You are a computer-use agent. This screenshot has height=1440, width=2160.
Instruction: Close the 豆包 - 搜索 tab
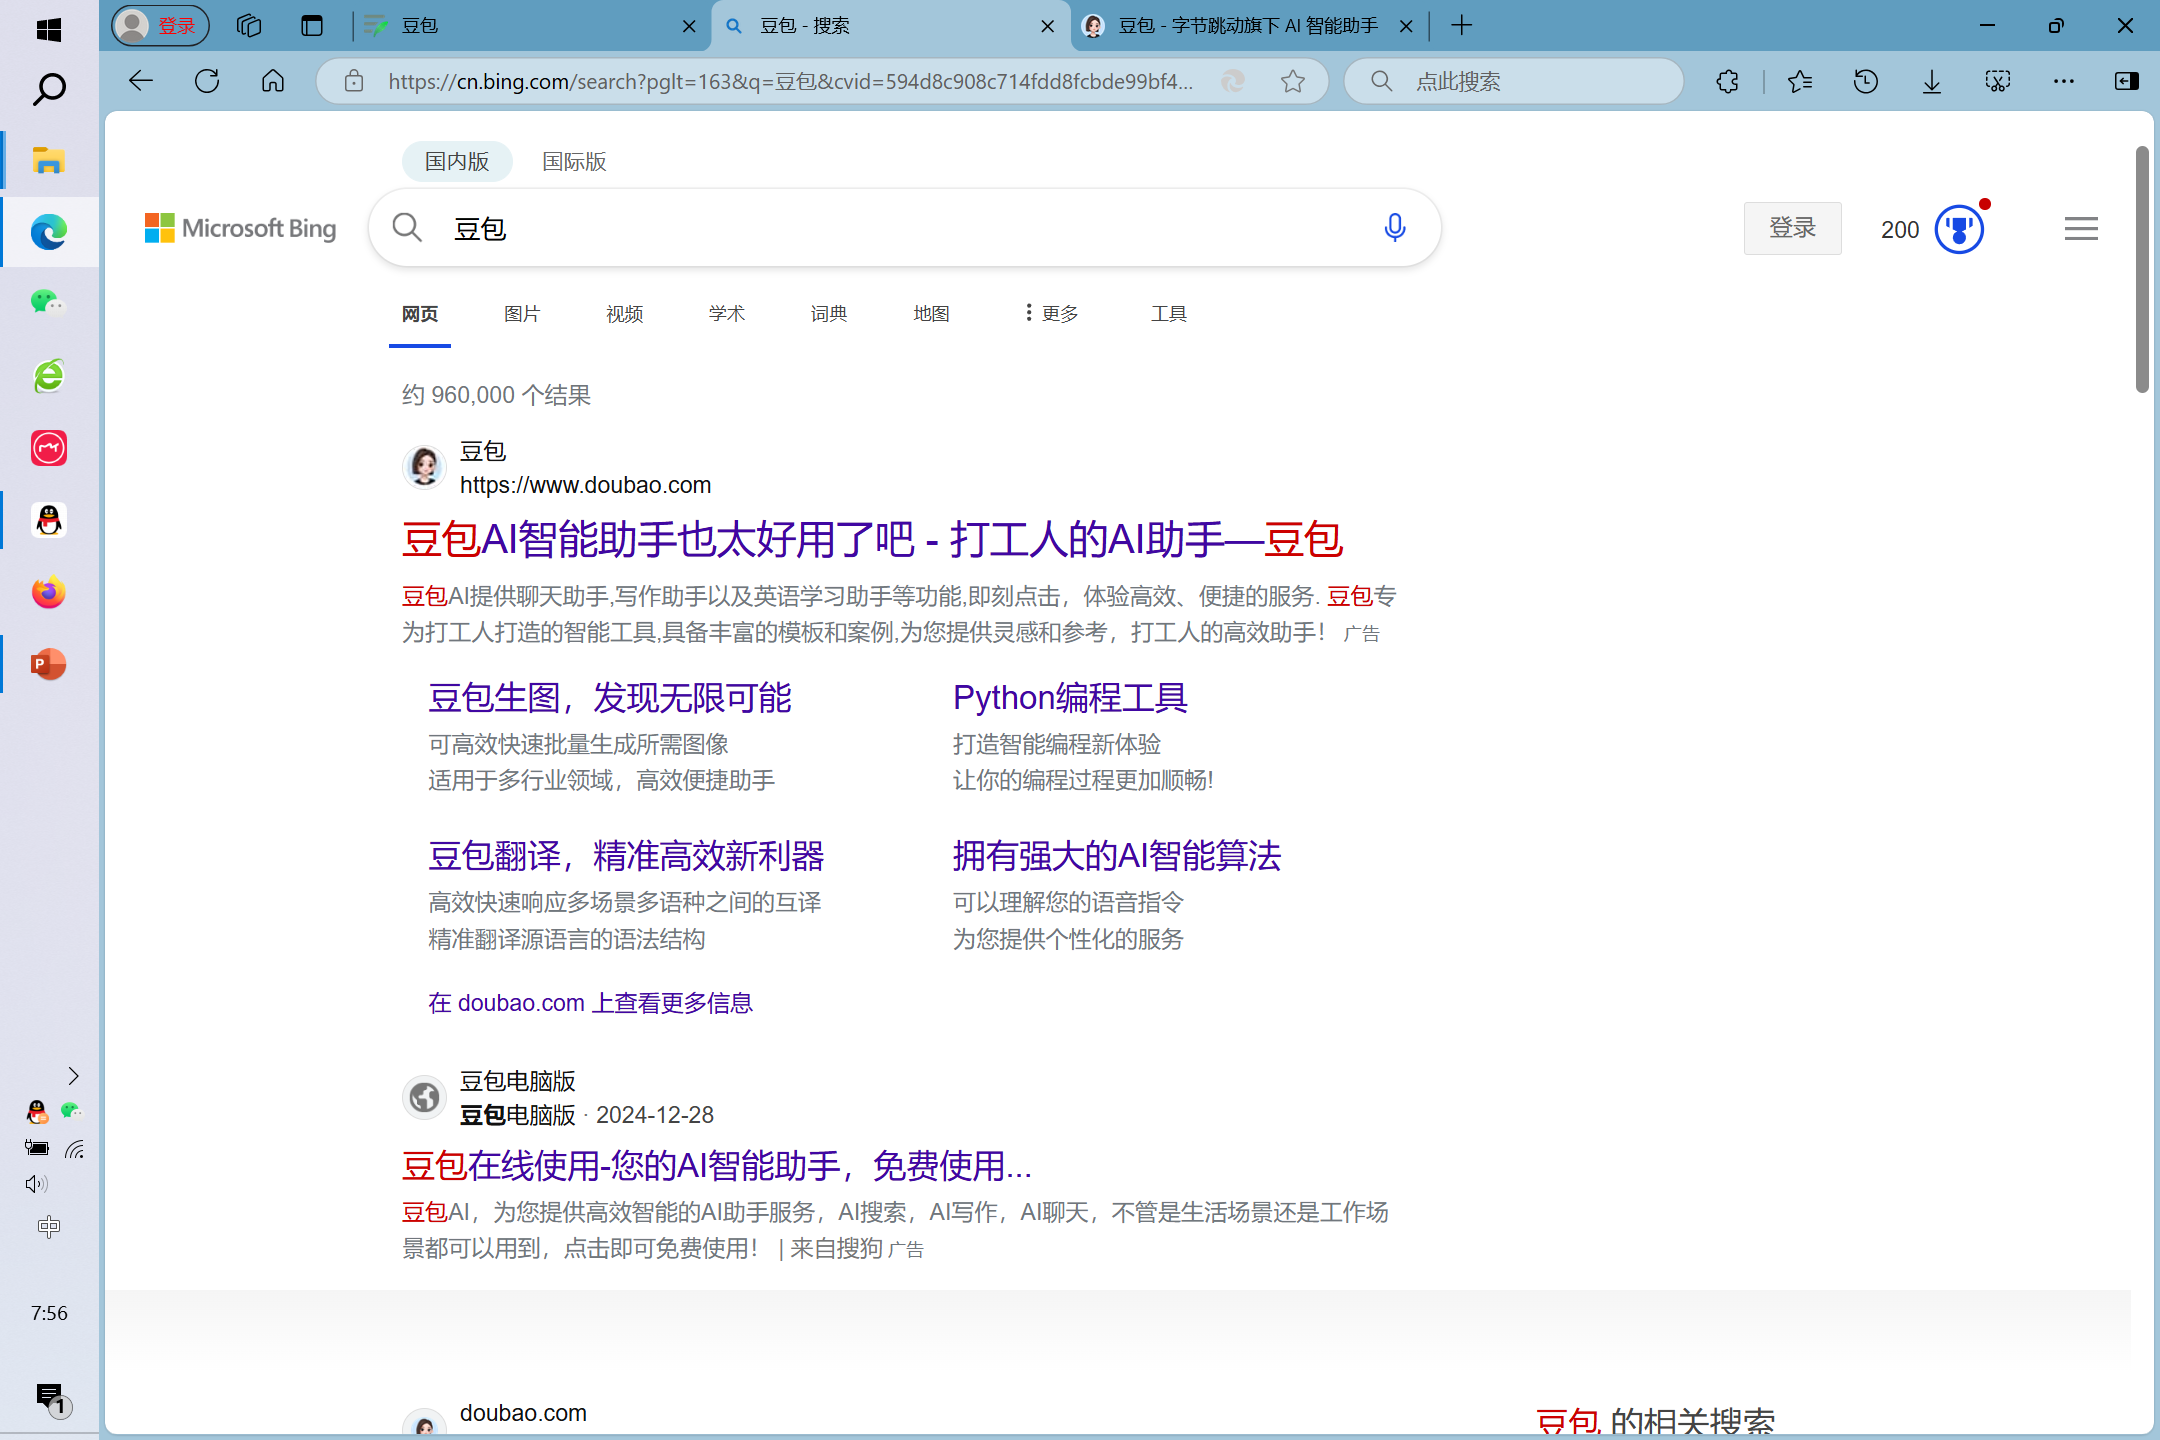(1048, 26)
